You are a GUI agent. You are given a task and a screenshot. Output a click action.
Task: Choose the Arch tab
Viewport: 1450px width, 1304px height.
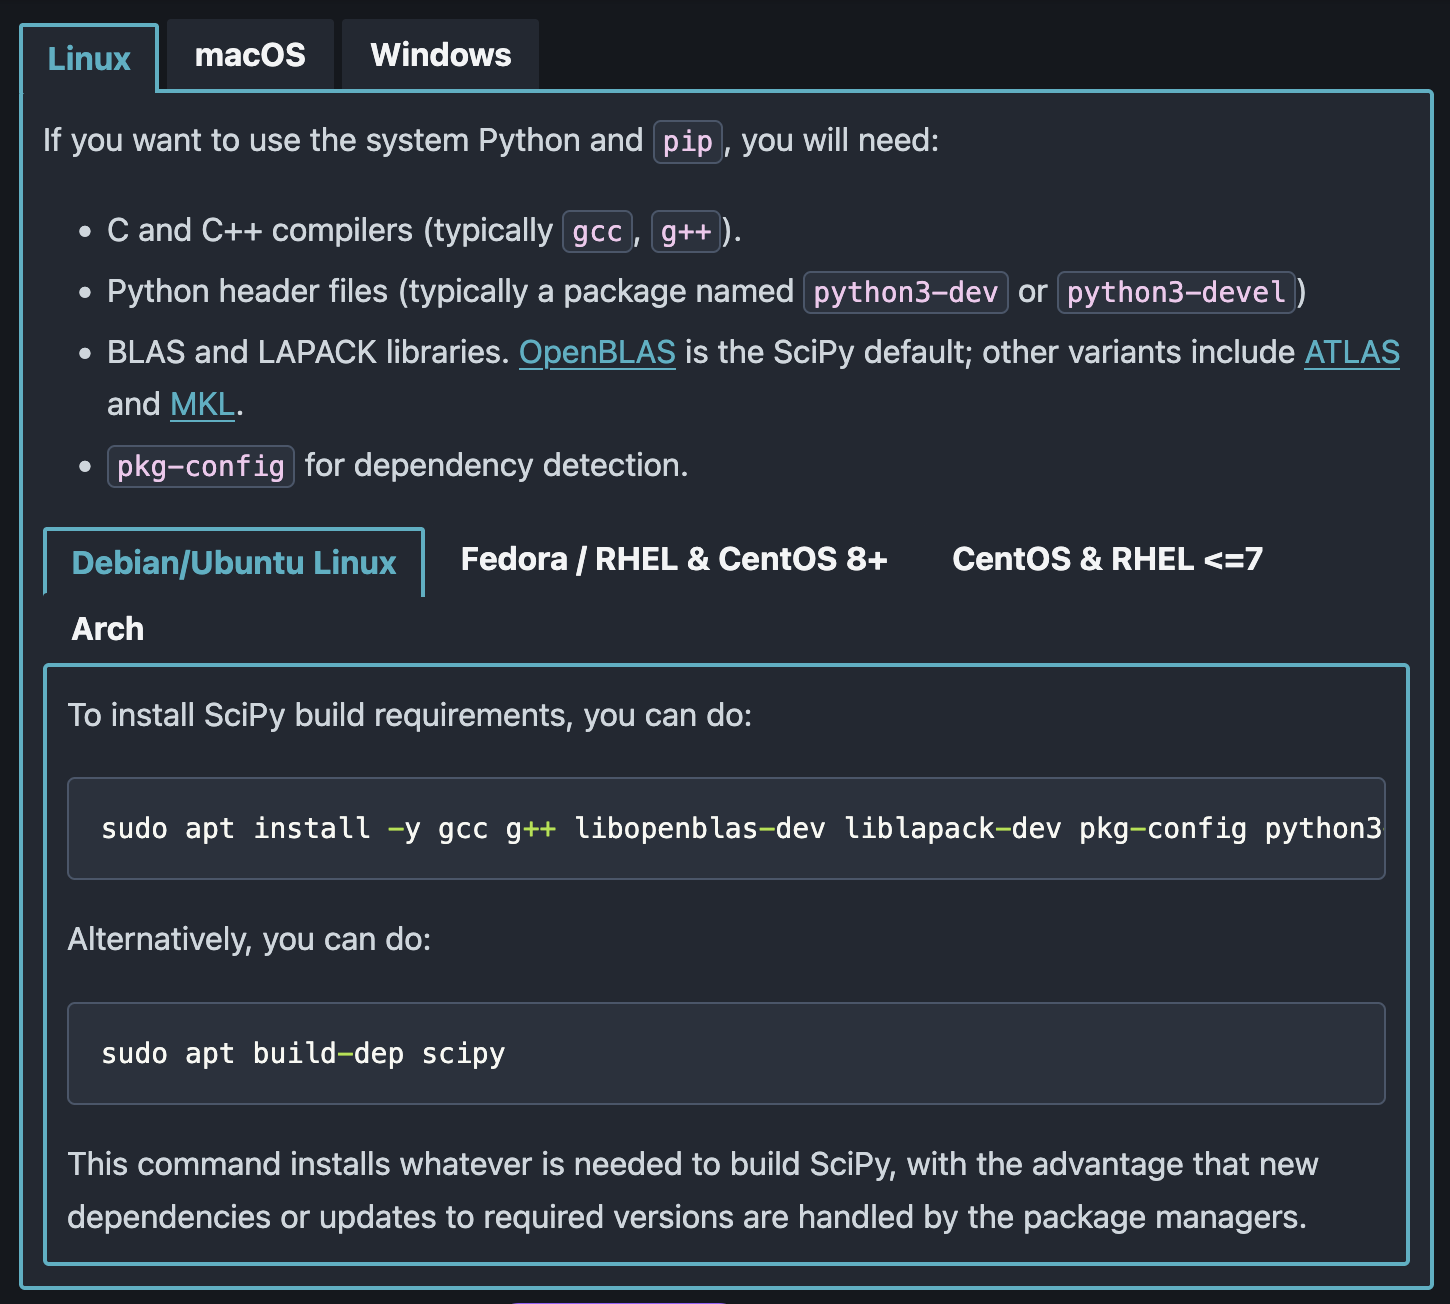click(108, 629)
